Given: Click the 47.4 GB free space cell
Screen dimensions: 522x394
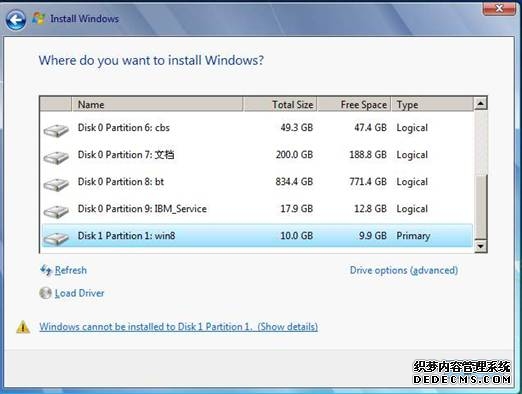Looking at the screenshot, I should click(370, 128).
